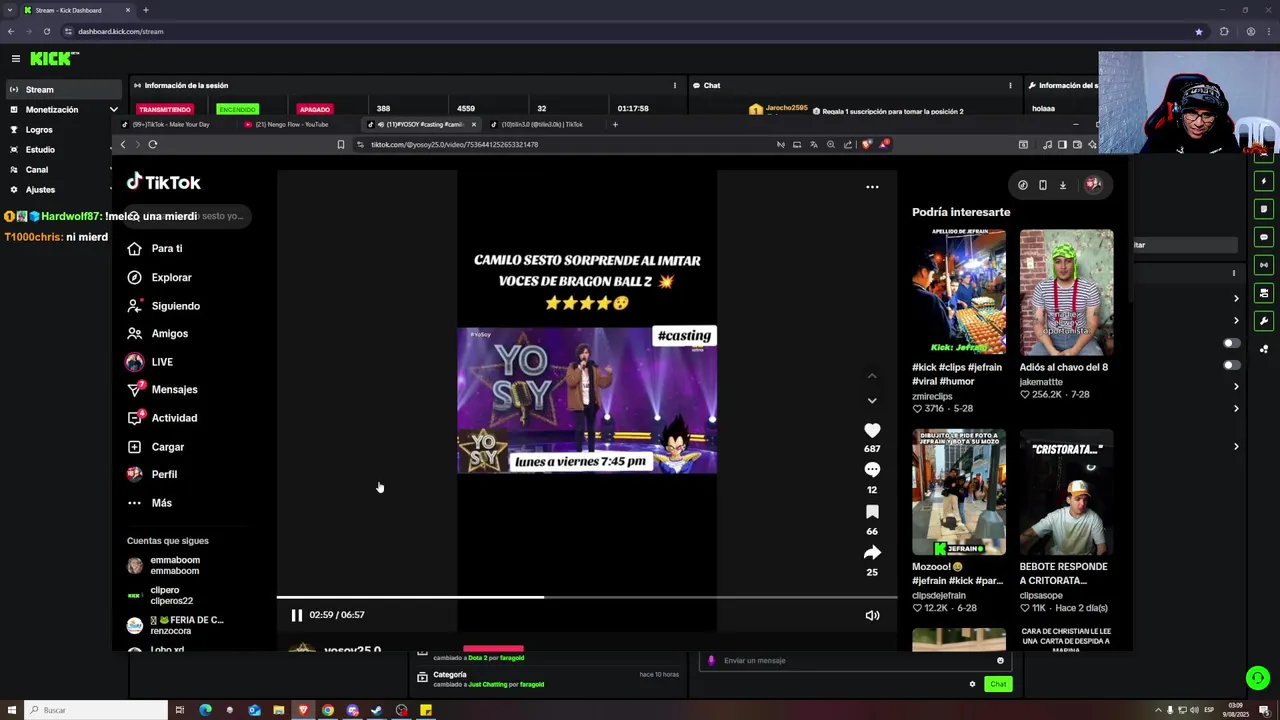Click chat bubble icon in Kick right rail

click(1264, 237)
